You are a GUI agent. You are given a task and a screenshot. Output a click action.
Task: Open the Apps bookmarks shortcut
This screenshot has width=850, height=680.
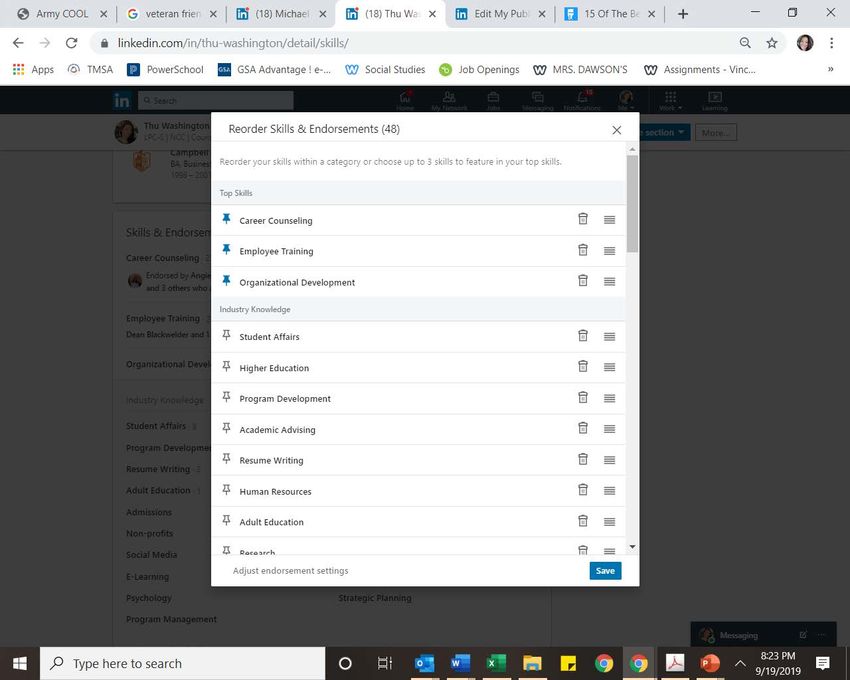click(x=34, y=69)
